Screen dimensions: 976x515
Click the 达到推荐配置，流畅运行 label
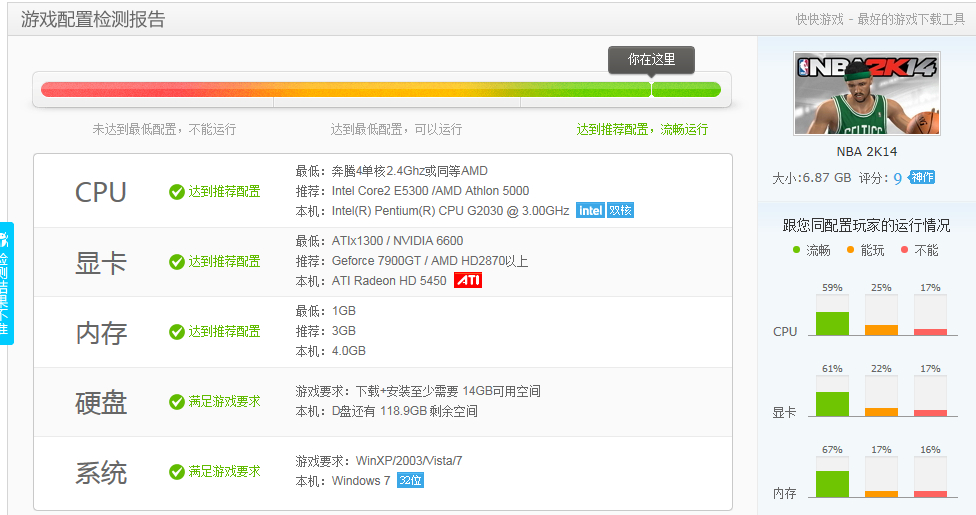click(x=642, y=130)
